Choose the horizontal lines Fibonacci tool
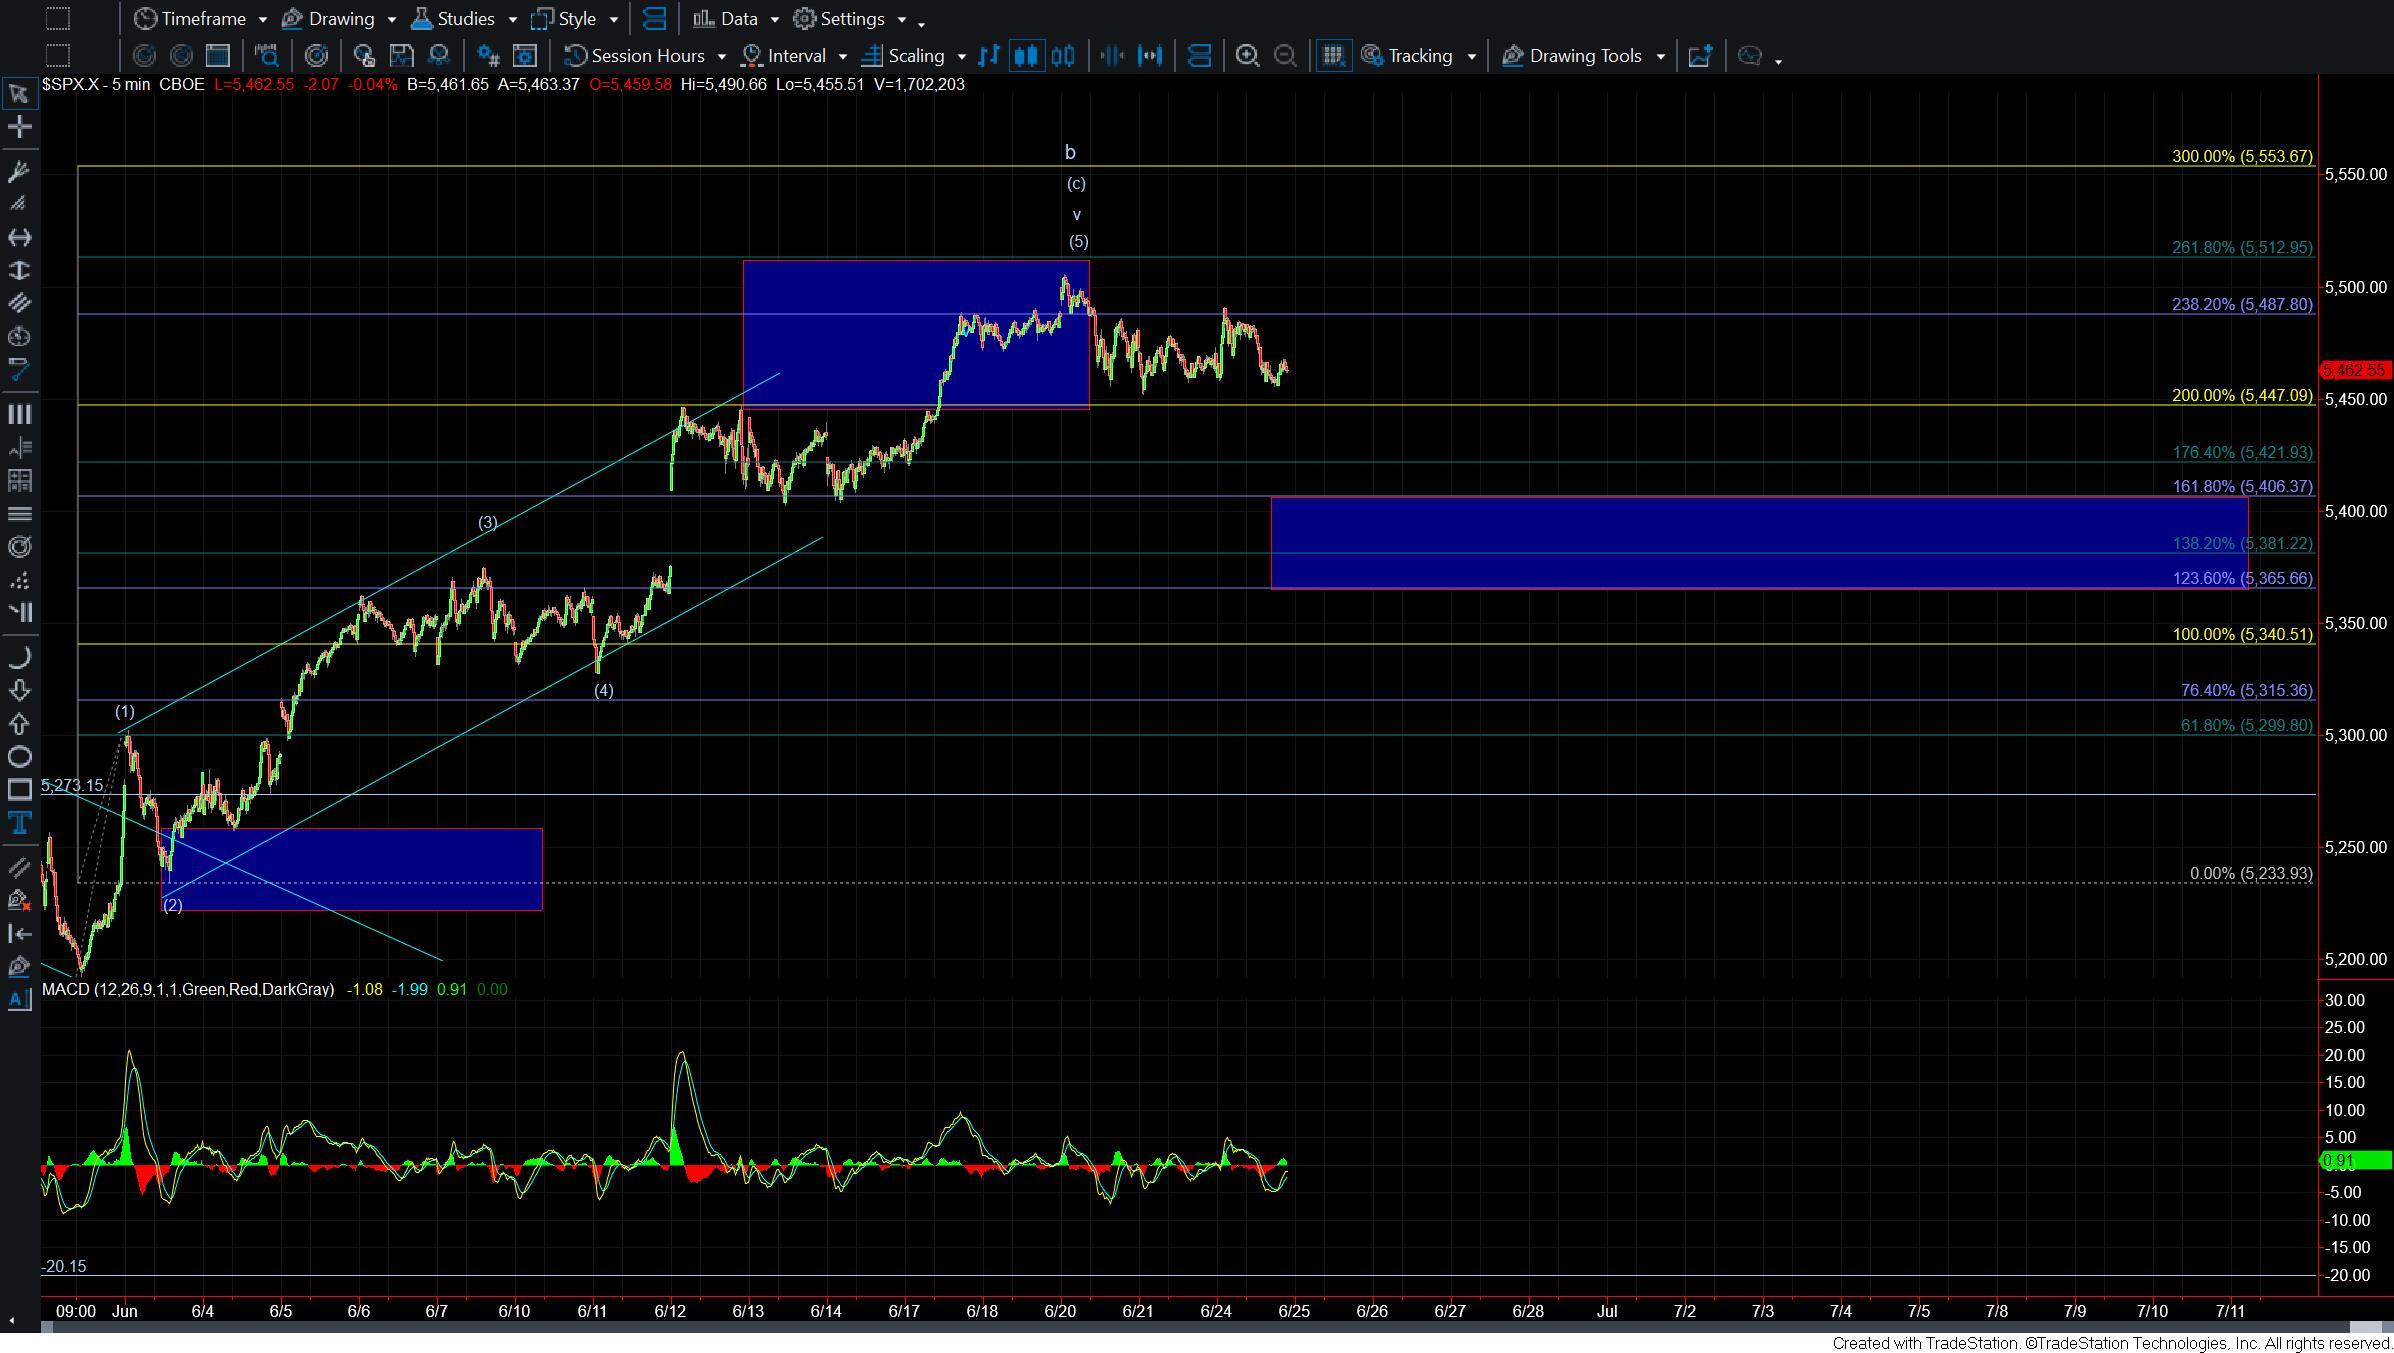Image resolution: width=2394 pixels, height=1353 pixels. click(18, 513)
